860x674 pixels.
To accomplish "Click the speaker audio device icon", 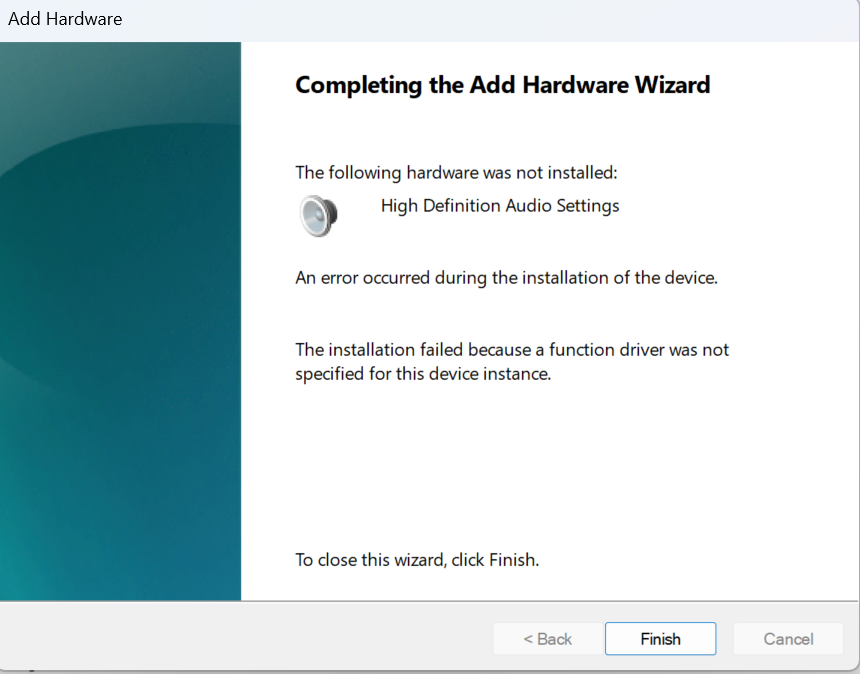I will [x=319, y=216].
